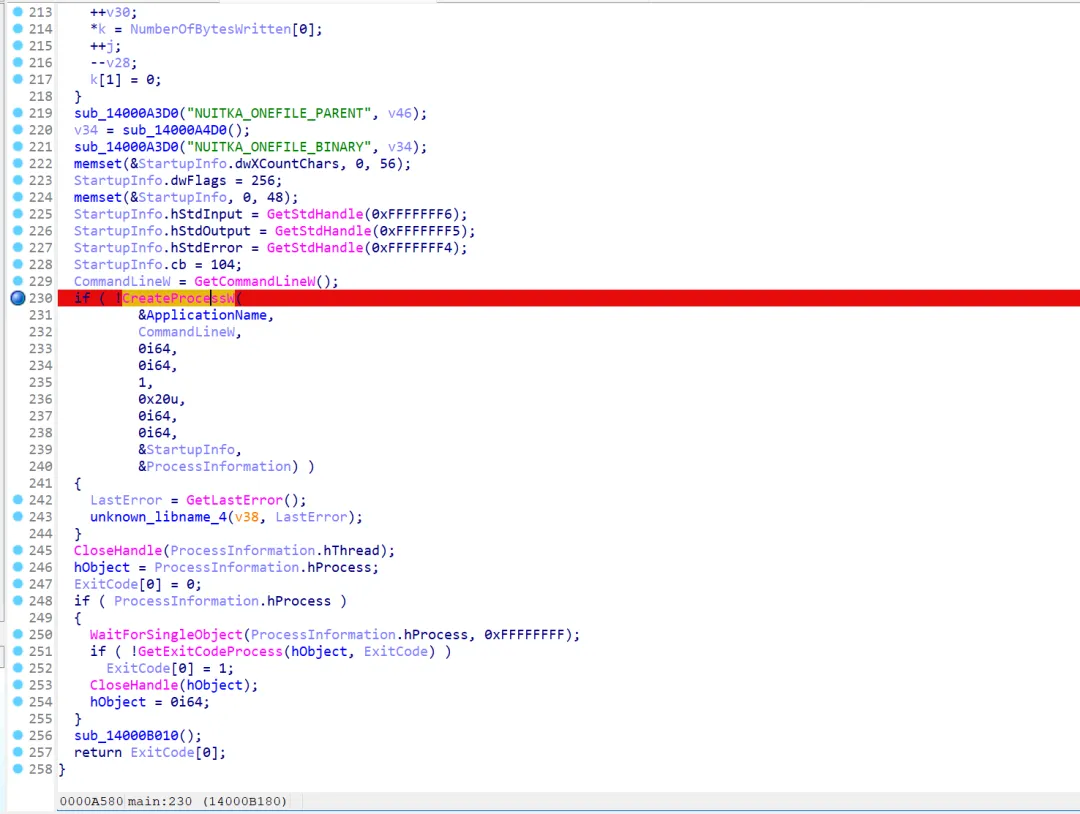Image resolution: width=1080 pixels, height=814 pixels.
Task: Click the WaitForSingleObject call
Action: [166, 634]
